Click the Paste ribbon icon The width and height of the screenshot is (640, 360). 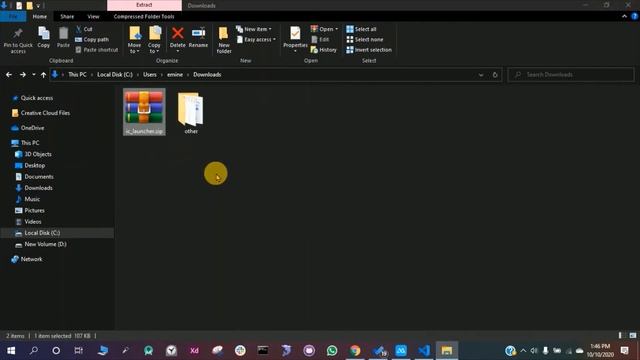pos(63,38)
